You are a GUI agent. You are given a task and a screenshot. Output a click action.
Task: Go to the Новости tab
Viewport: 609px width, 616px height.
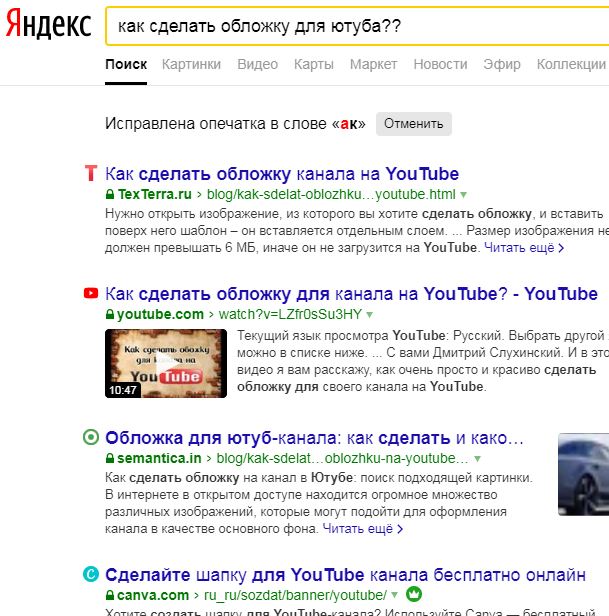tap(440, 64)
